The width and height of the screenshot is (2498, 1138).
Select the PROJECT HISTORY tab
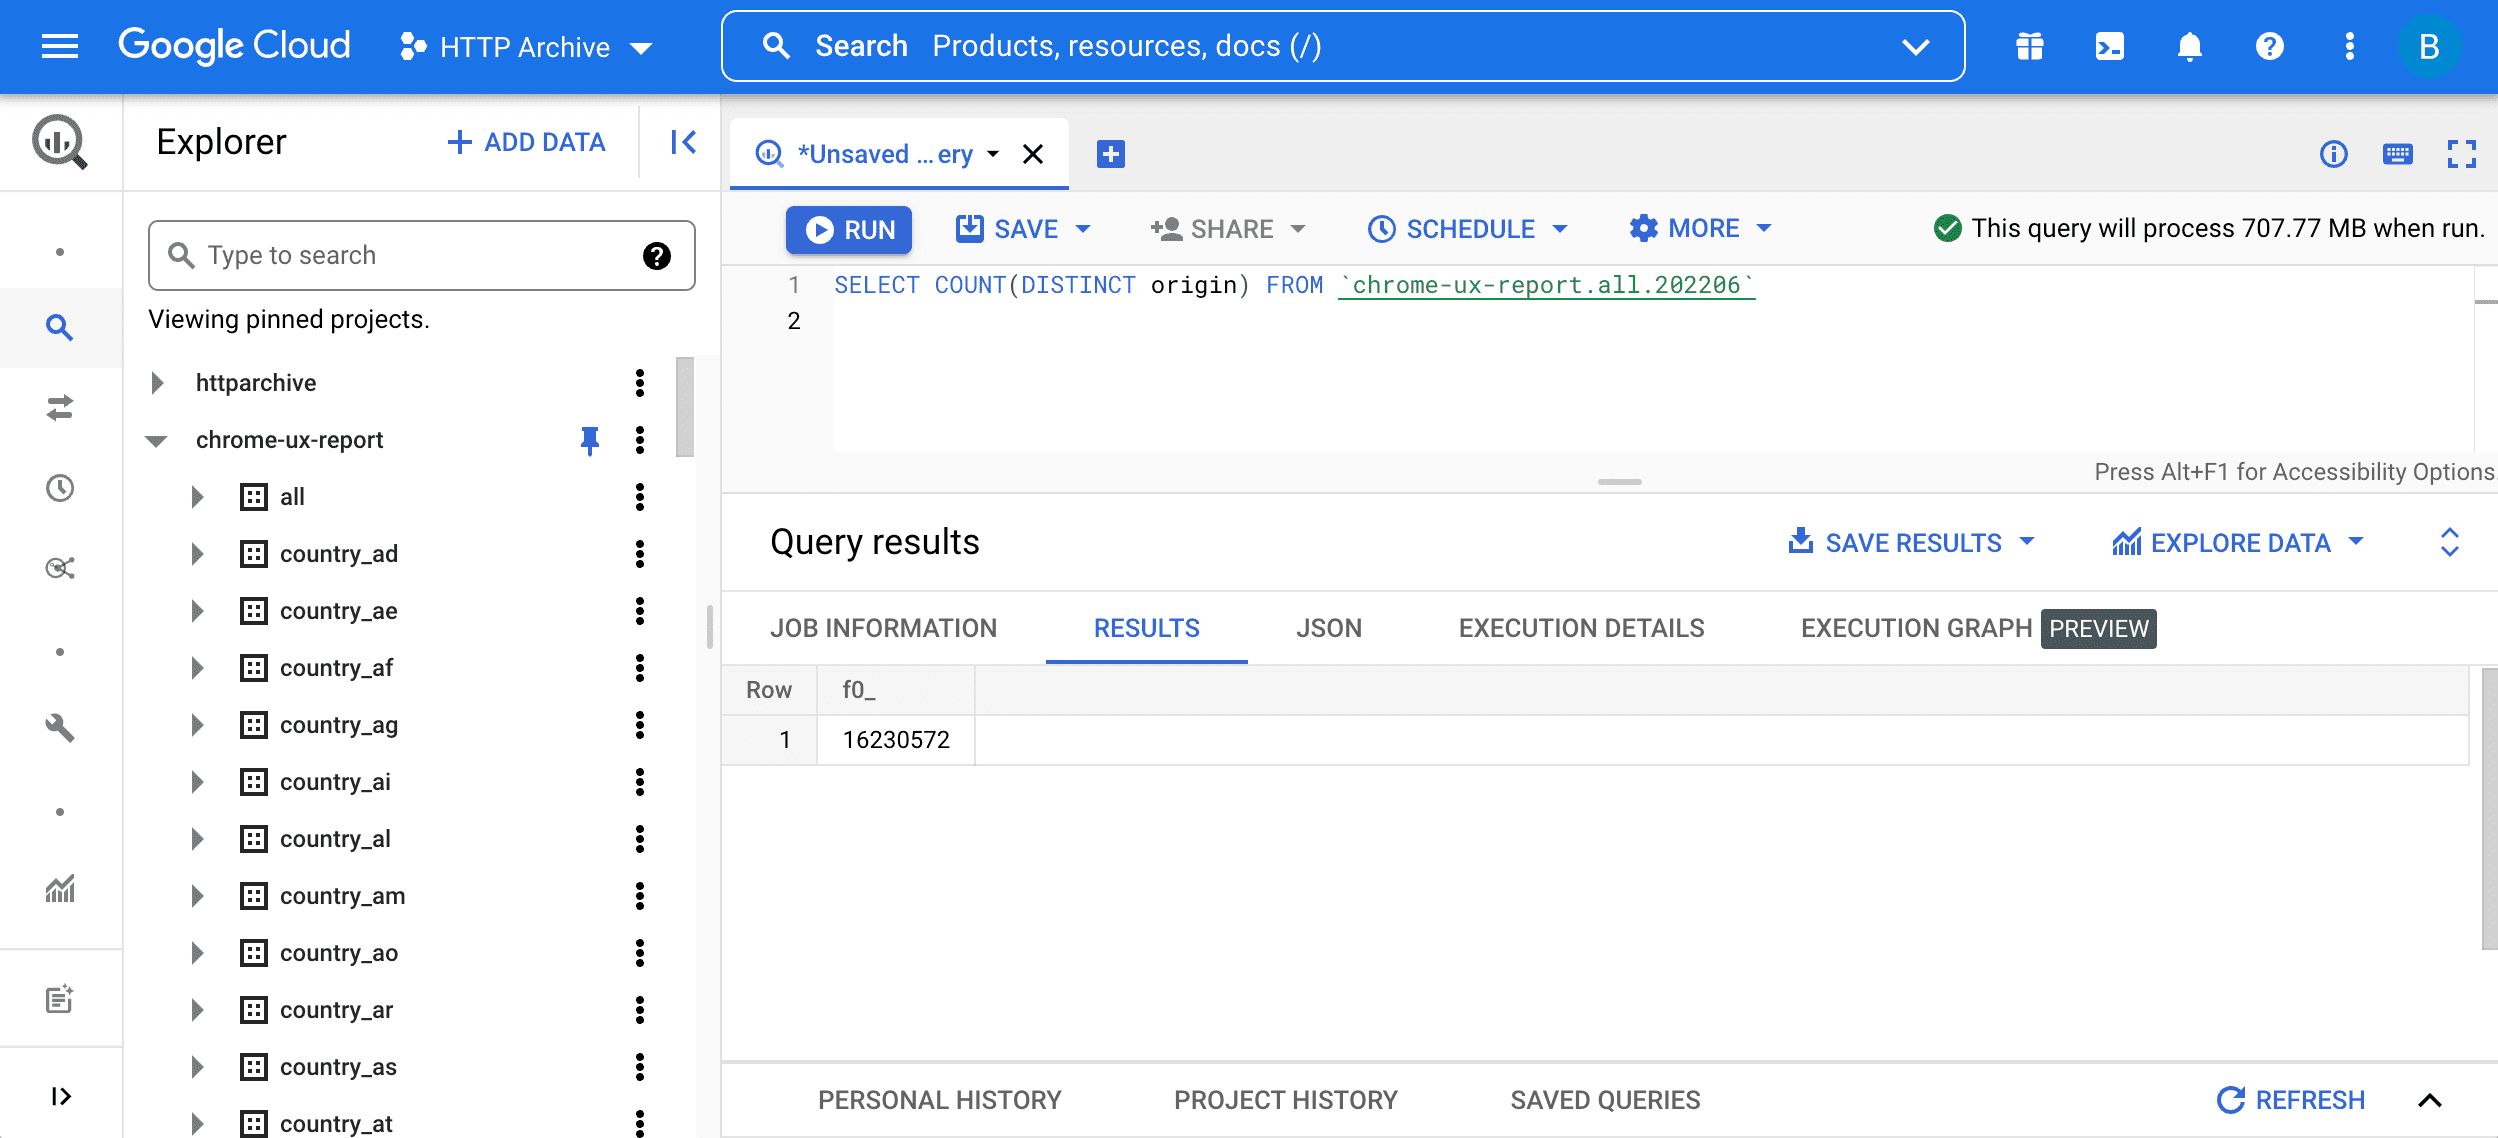click(1286, 1100)
